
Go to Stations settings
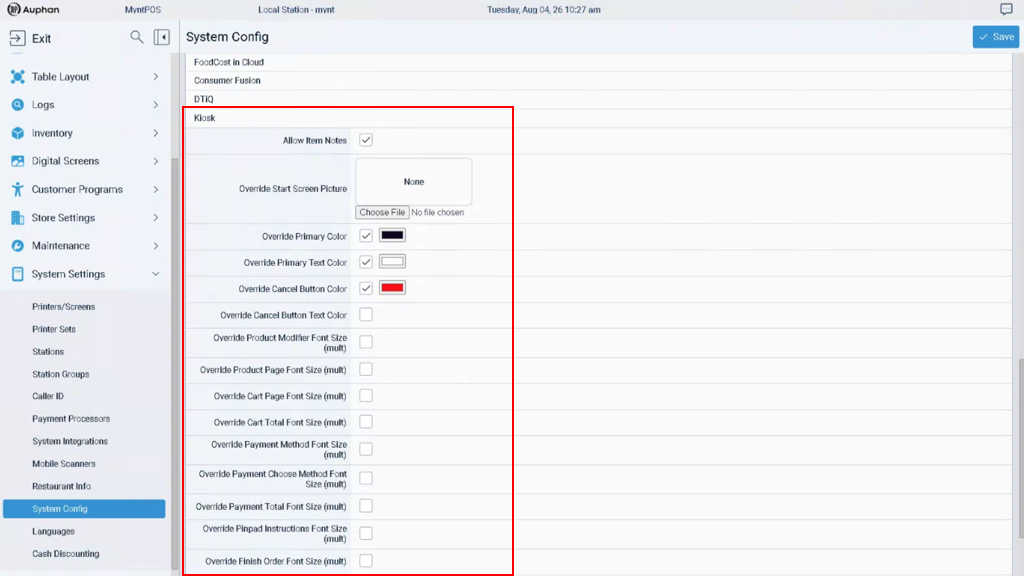point(48,351)
